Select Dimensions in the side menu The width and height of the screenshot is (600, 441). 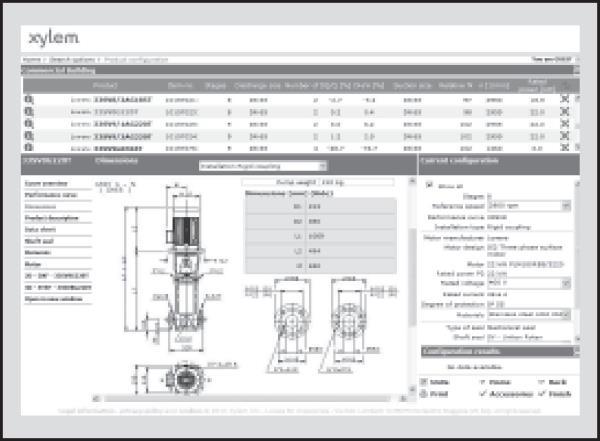pos(40,207)
